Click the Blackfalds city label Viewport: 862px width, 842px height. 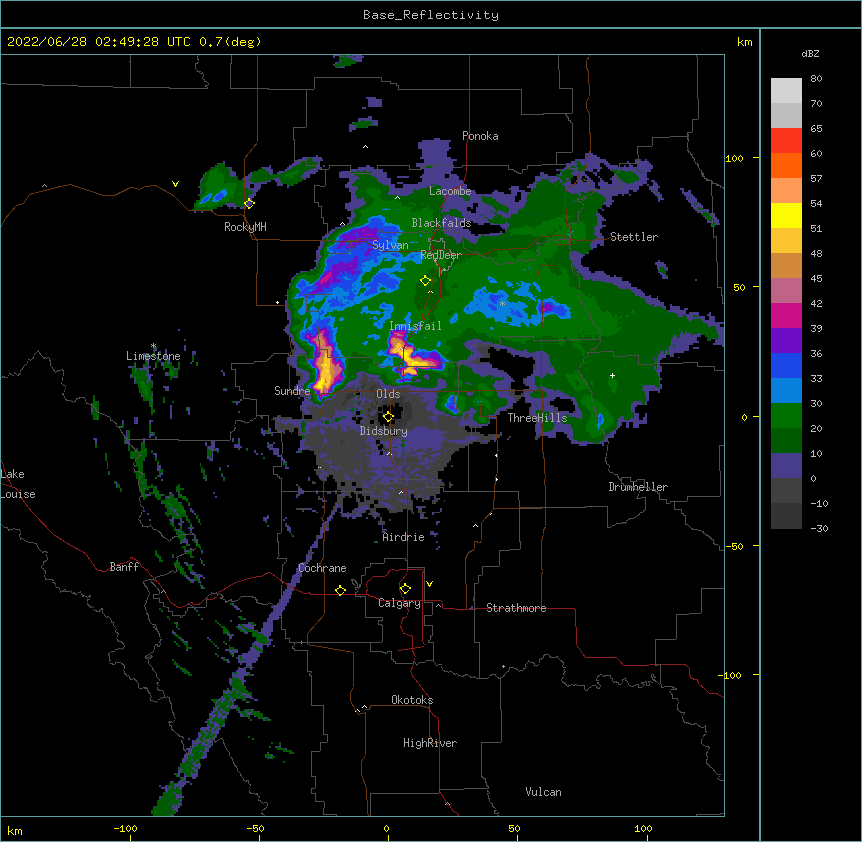441,223
